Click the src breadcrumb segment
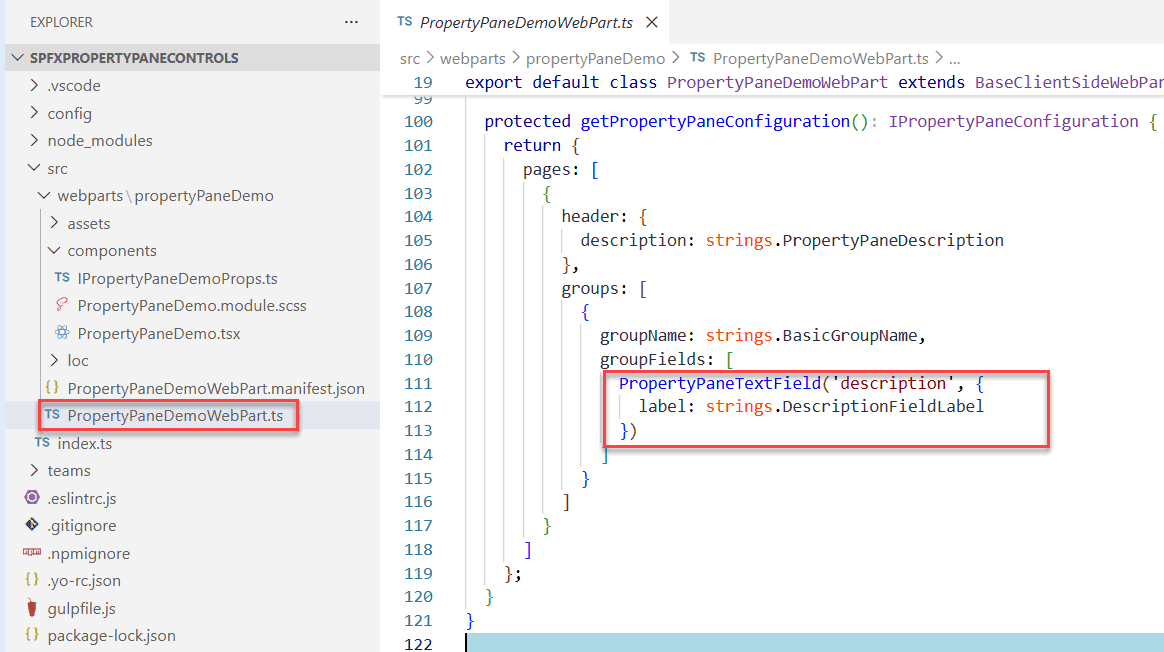Screen dimensions: 1164x652 point(410,59)
